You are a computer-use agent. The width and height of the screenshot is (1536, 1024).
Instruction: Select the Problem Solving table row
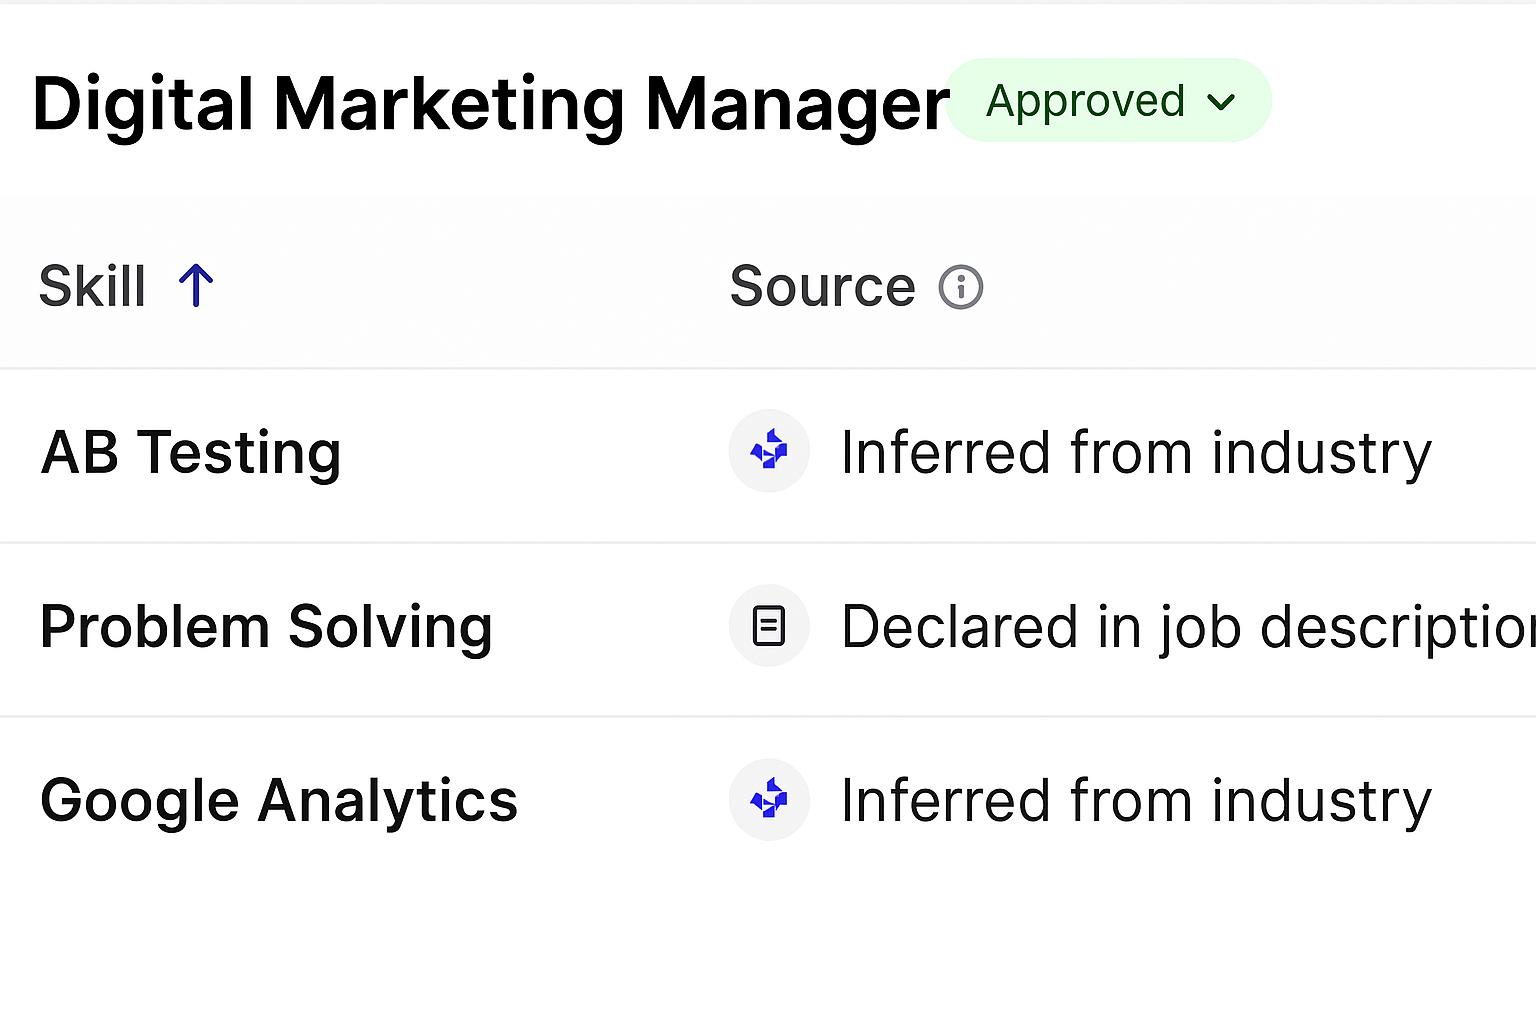(768, 630)
